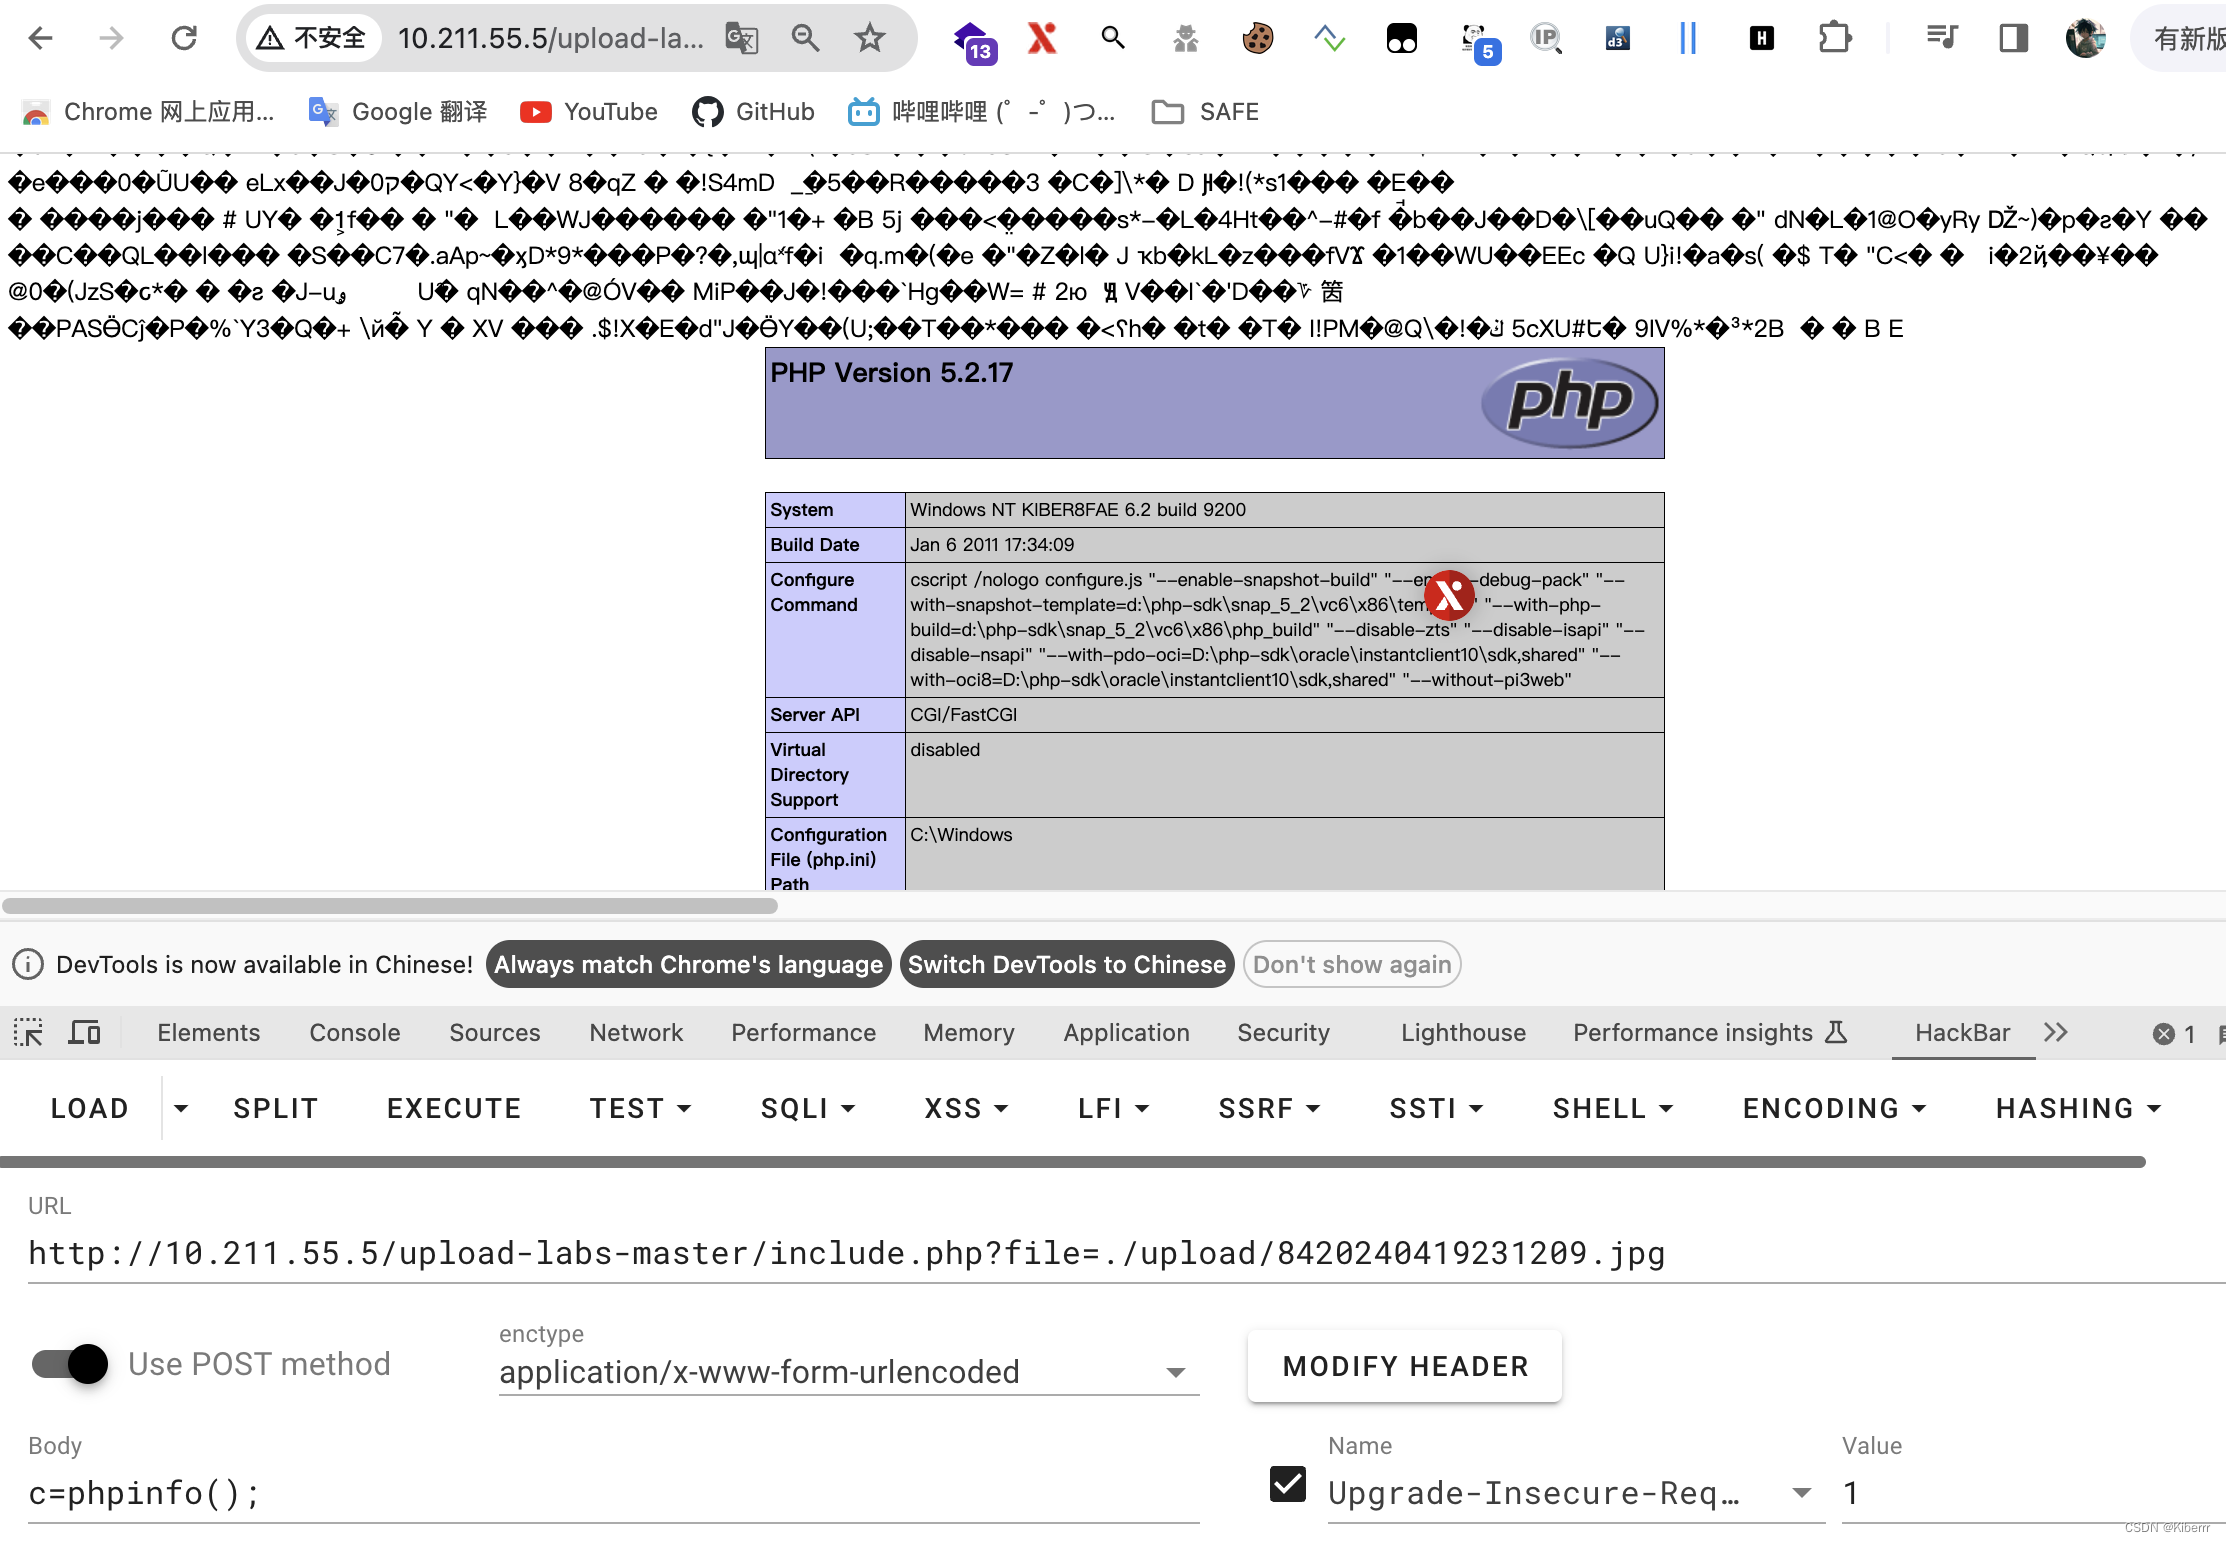Screen dimensions: 2226x1542
Task: Toggle device toolbar in DevTools
Action: tap(84, 1032)
